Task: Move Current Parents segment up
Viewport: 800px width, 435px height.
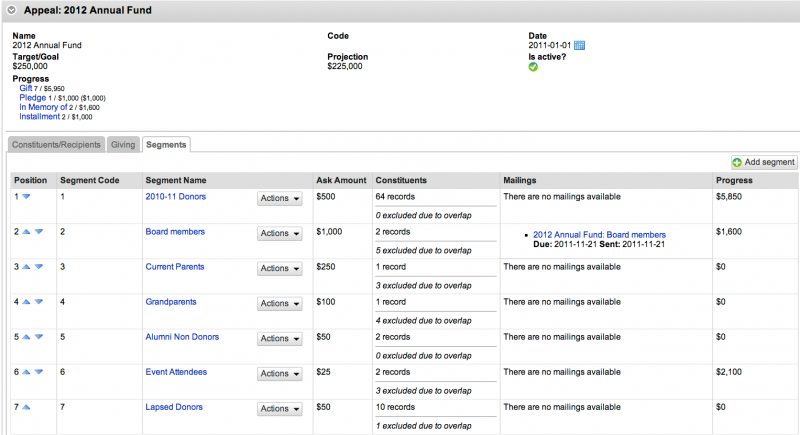Action: pyautogui.click(x=26, y=267)
